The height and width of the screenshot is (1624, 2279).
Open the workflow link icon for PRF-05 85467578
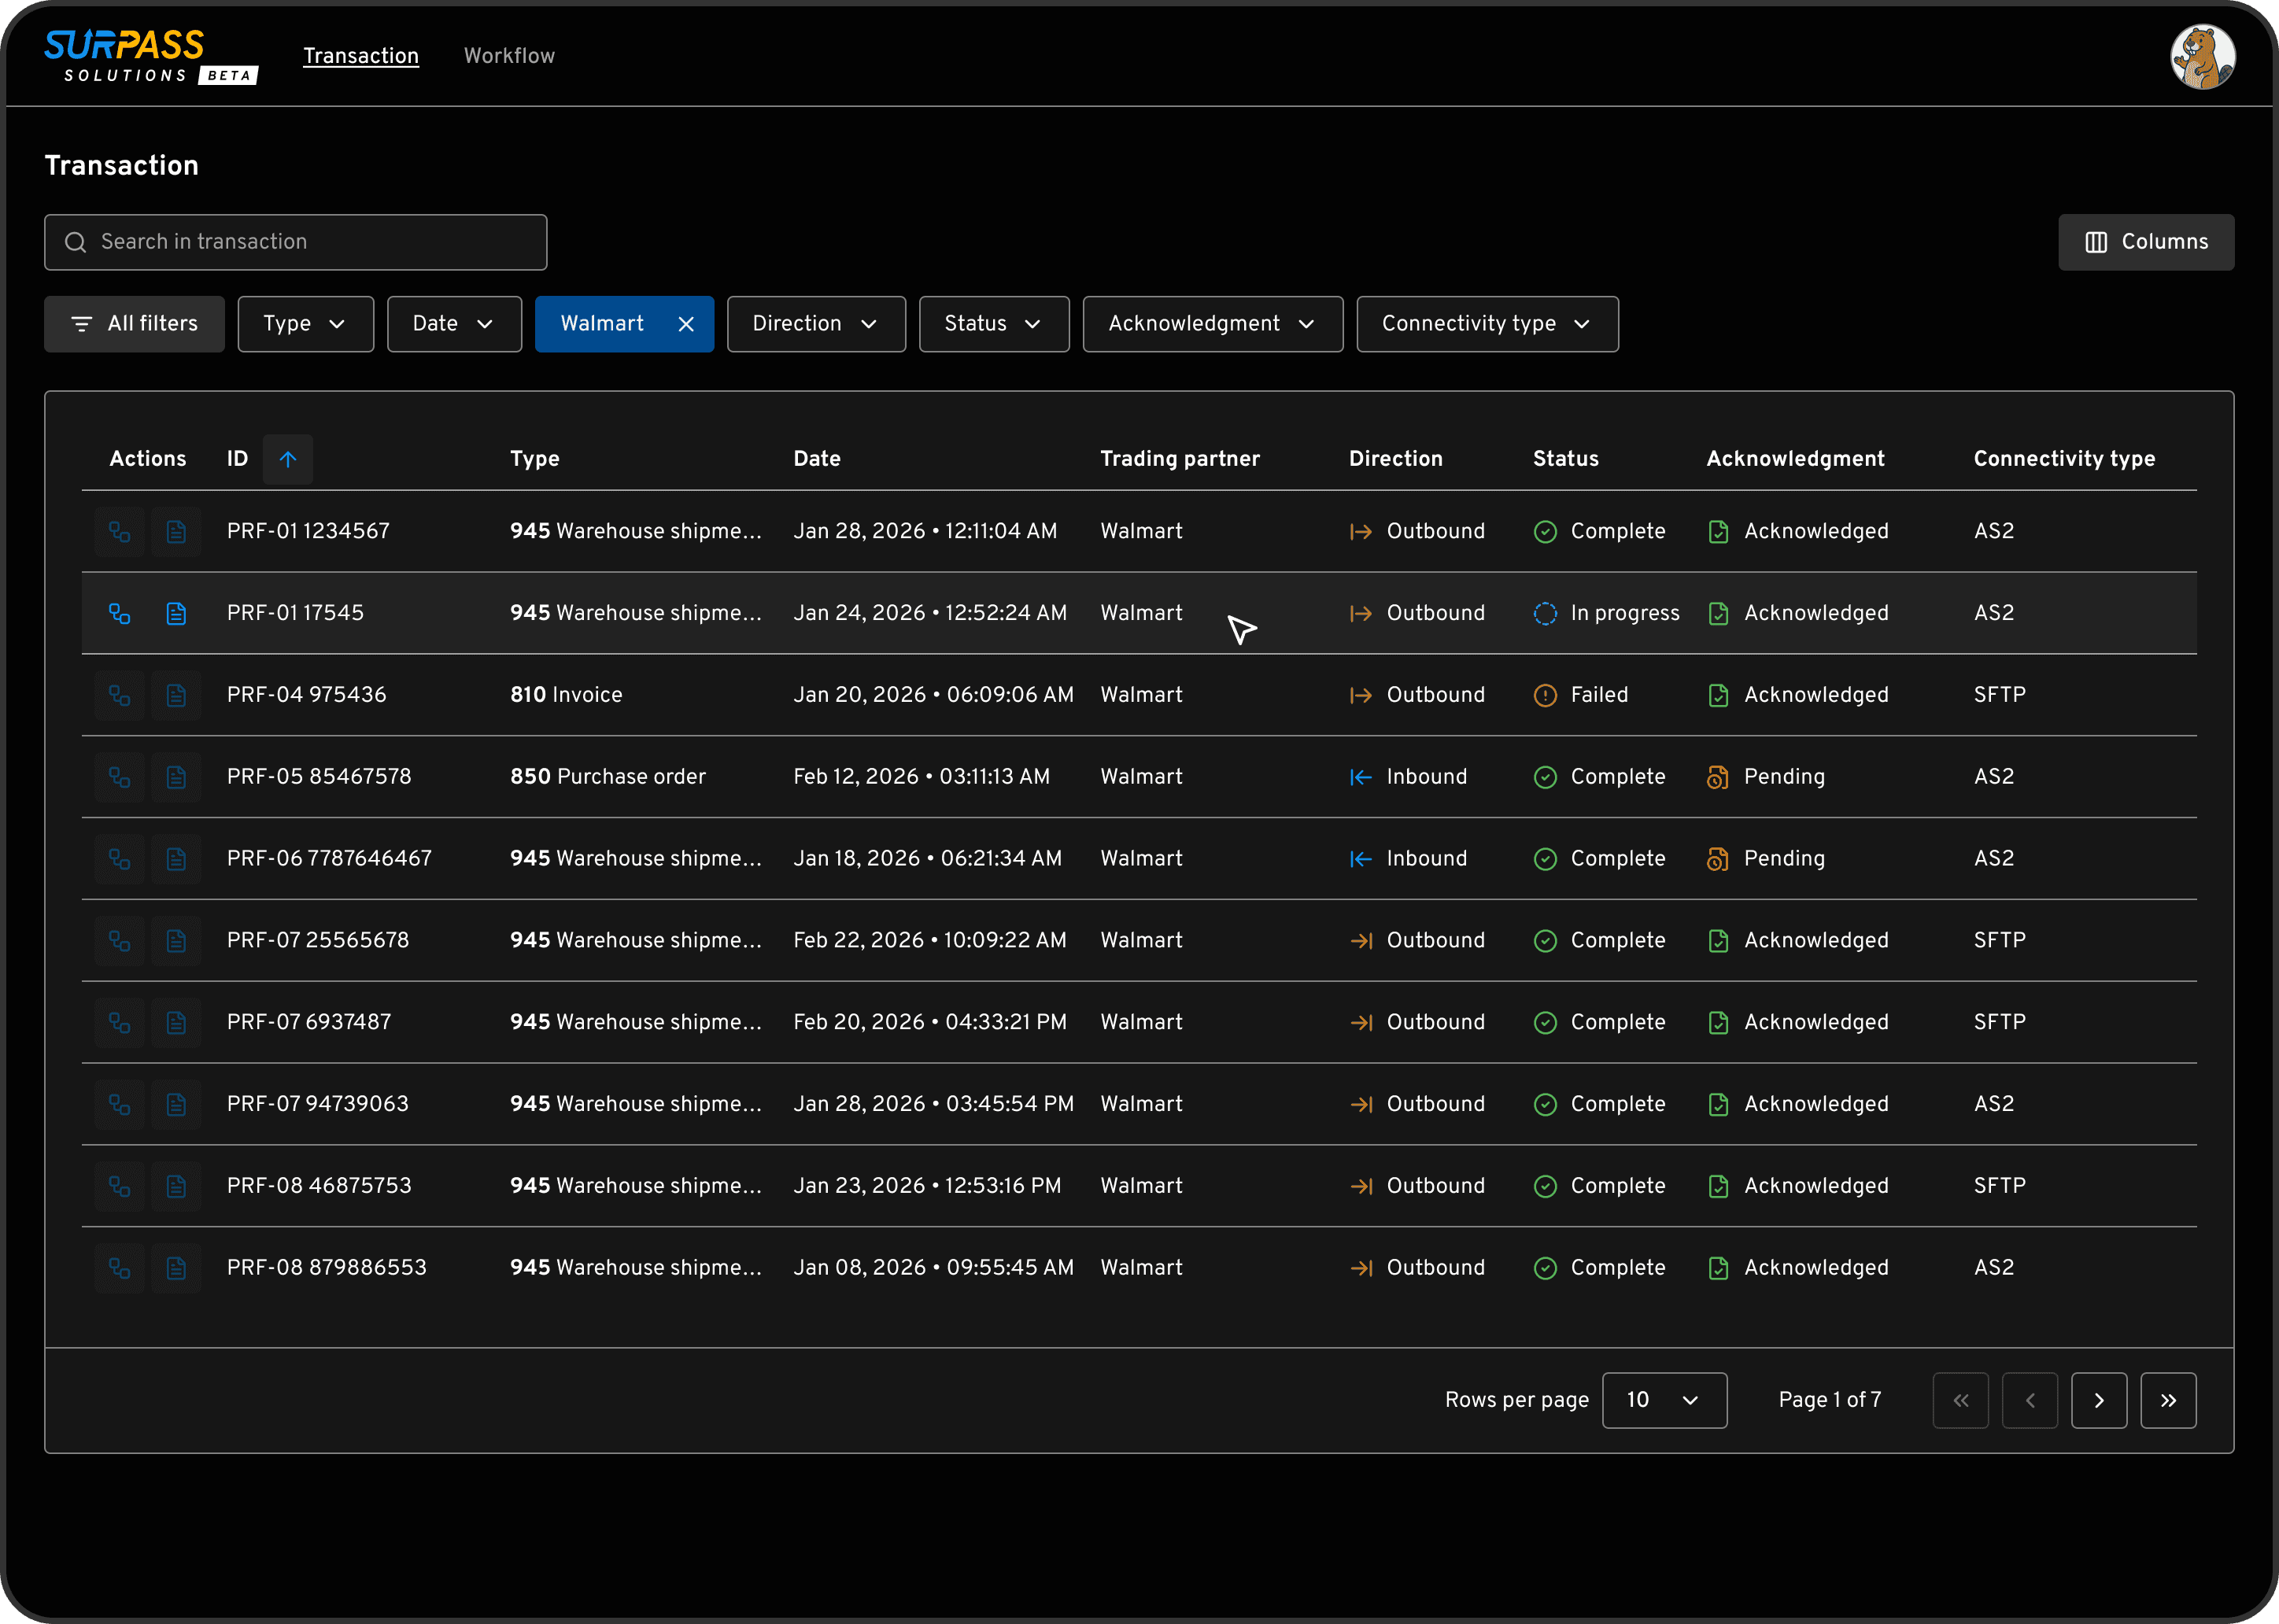[x=120, y=776]
